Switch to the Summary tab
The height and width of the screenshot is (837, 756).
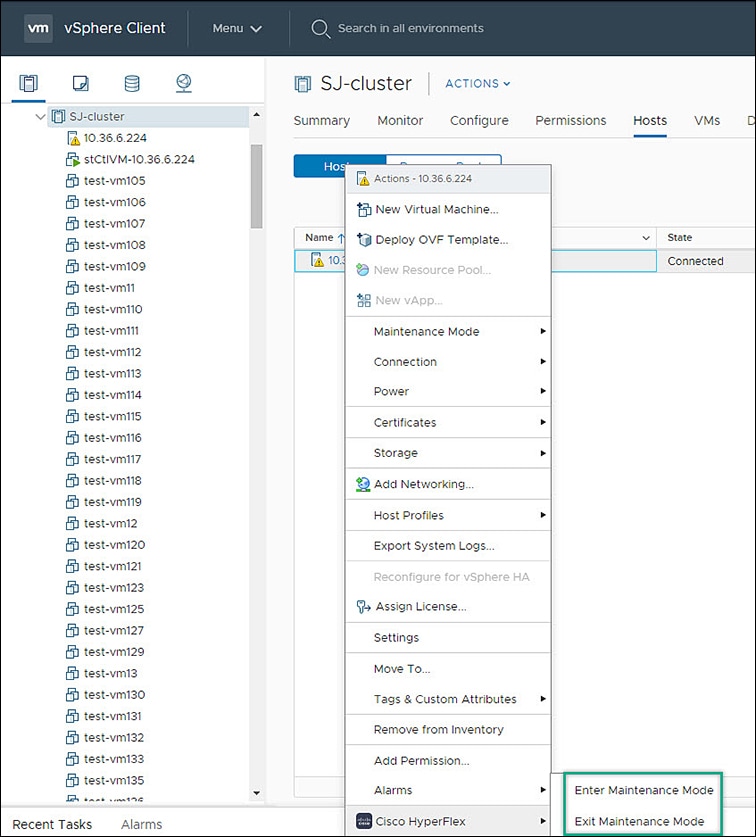(321, 121)
